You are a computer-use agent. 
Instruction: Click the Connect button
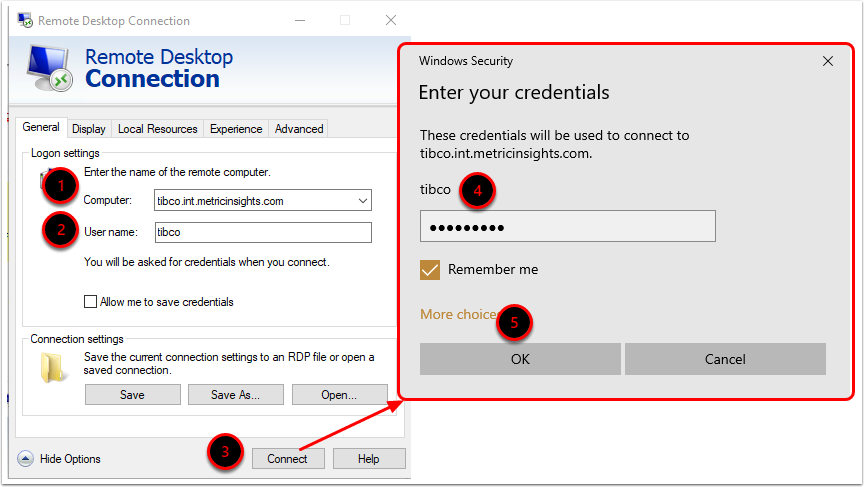tap(288, 458)
